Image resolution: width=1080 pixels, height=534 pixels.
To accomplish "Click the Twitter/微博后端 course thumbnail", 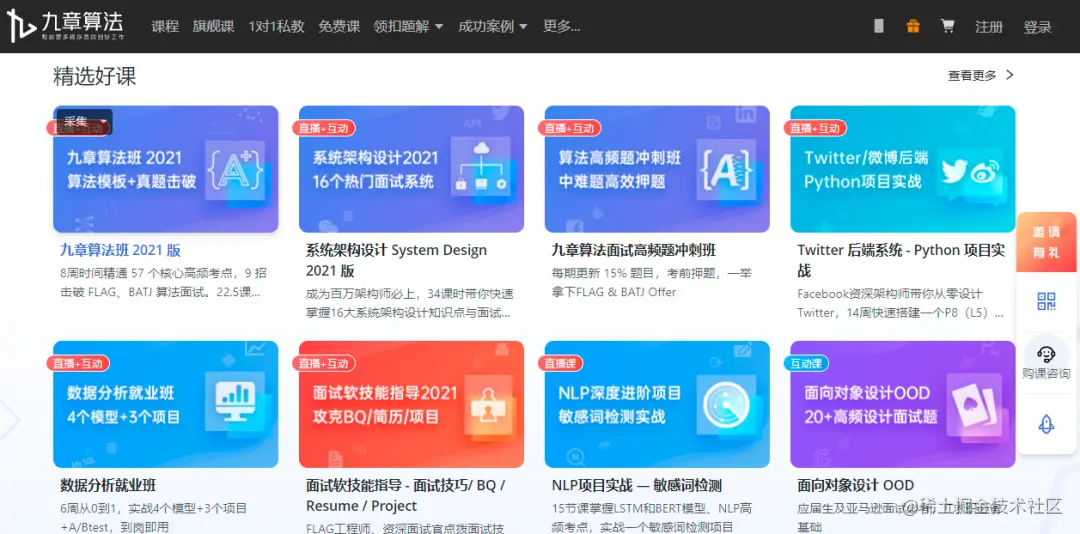I will 903,169.
